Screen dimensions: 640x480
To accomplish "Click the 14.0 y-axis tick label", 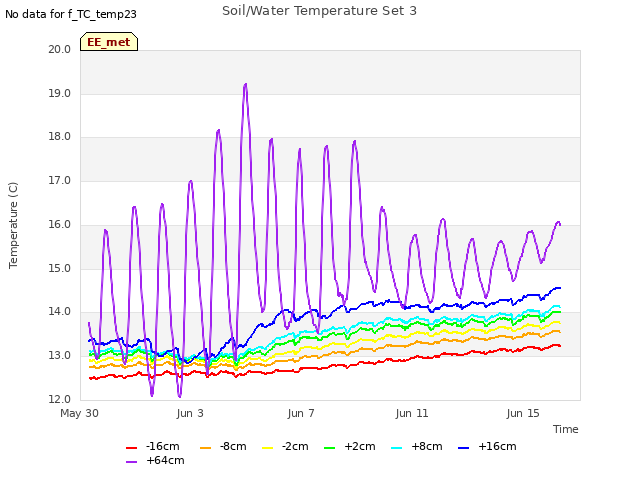I will (60, 312).
